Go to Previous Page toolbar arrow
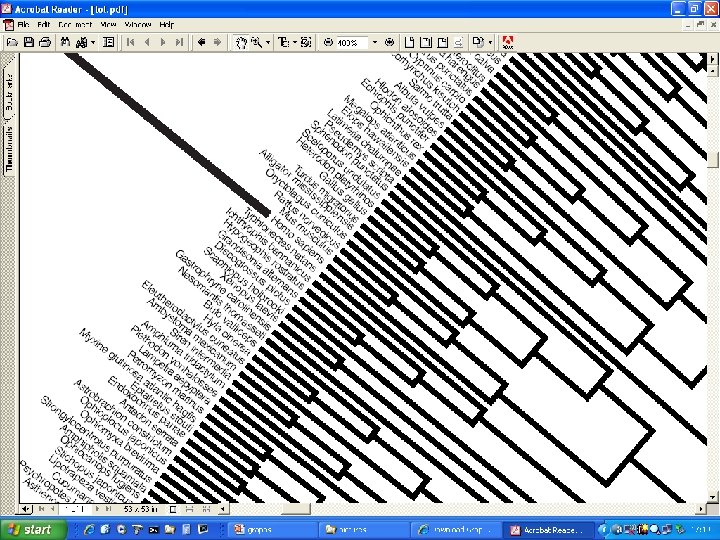This screenshot has height=540, width=720. click(x=147, y=43)
